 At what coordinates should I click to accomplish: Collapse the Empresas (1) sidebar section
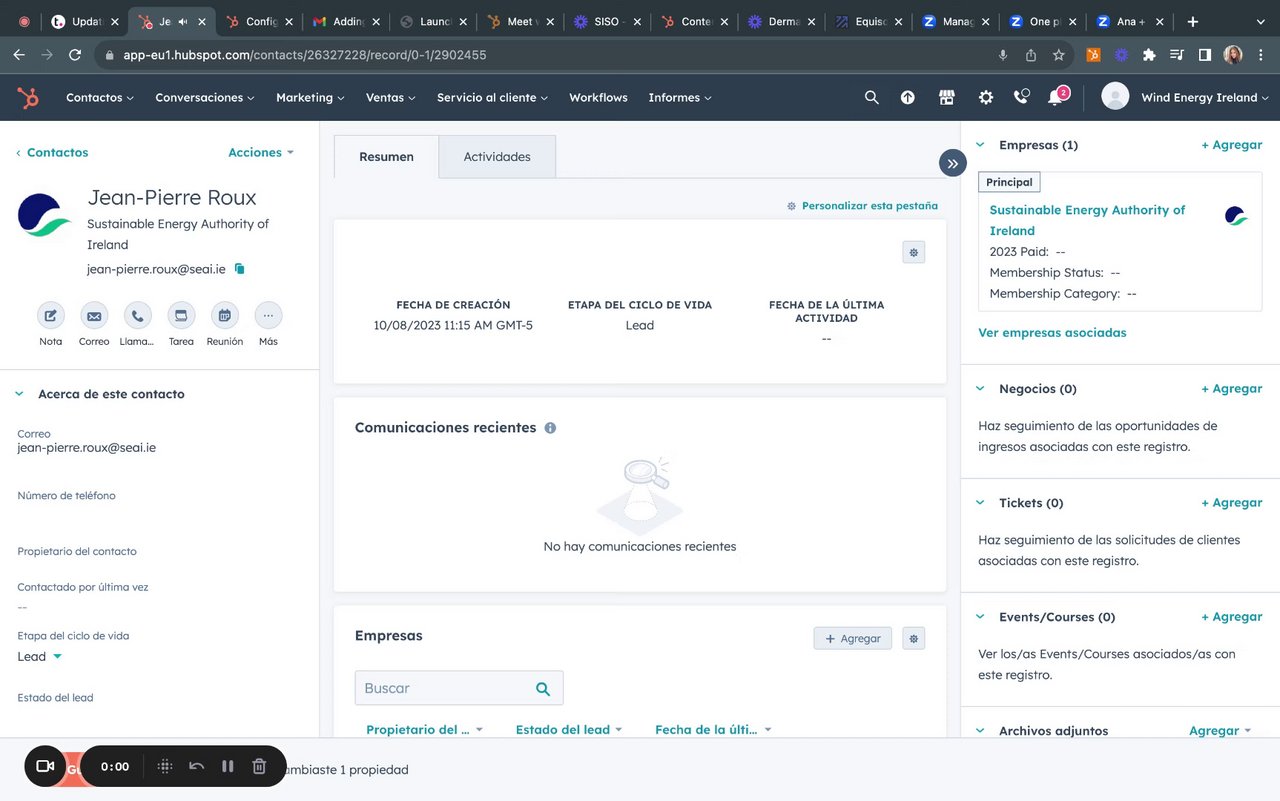coord(980,145)
